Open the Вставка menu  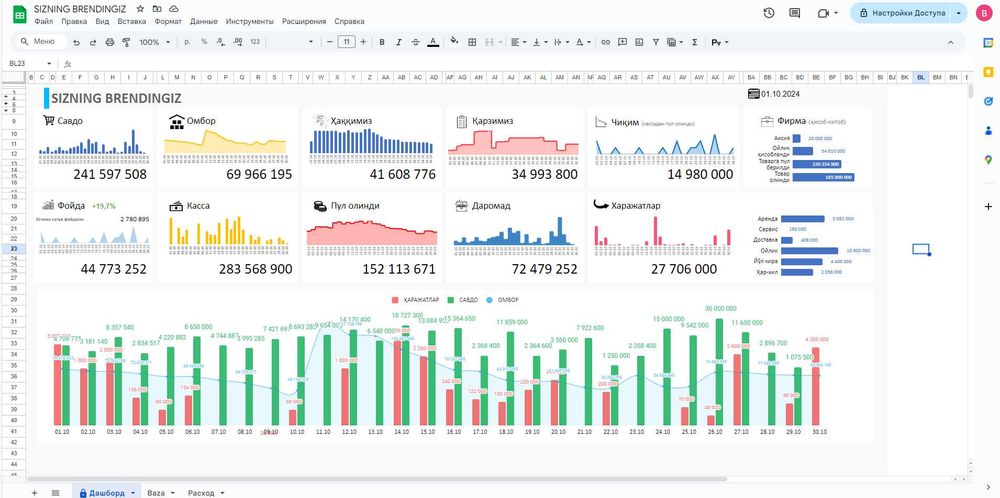point(131,21)
